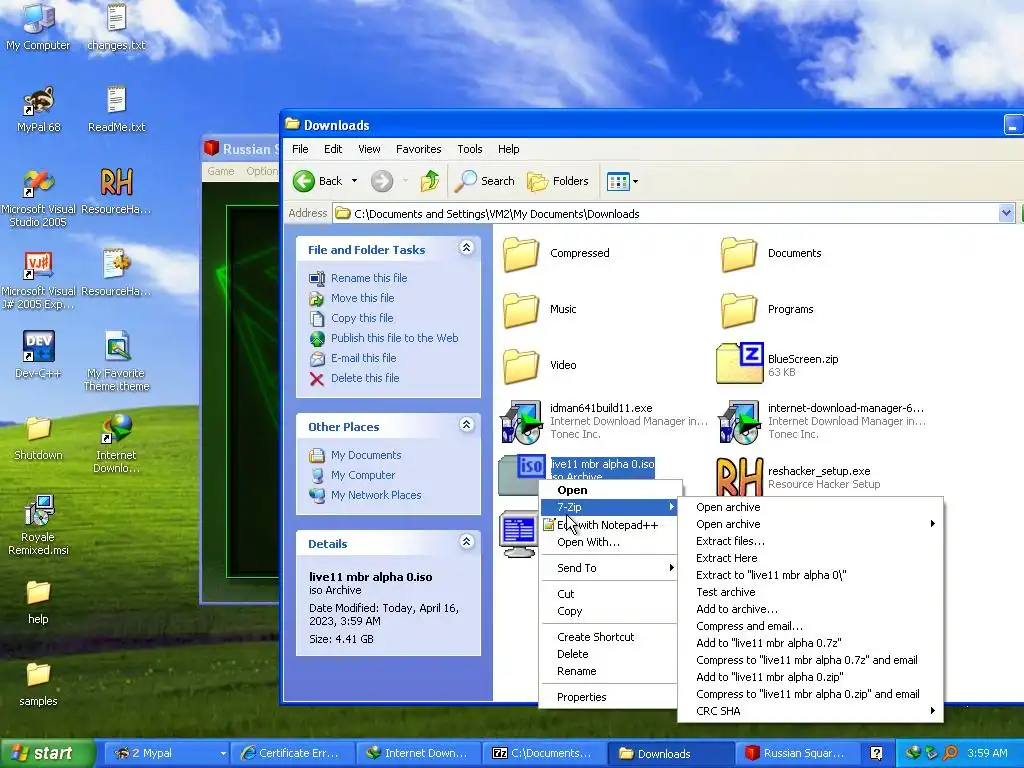Expand the Address bar dropdown

(1006, 213)
